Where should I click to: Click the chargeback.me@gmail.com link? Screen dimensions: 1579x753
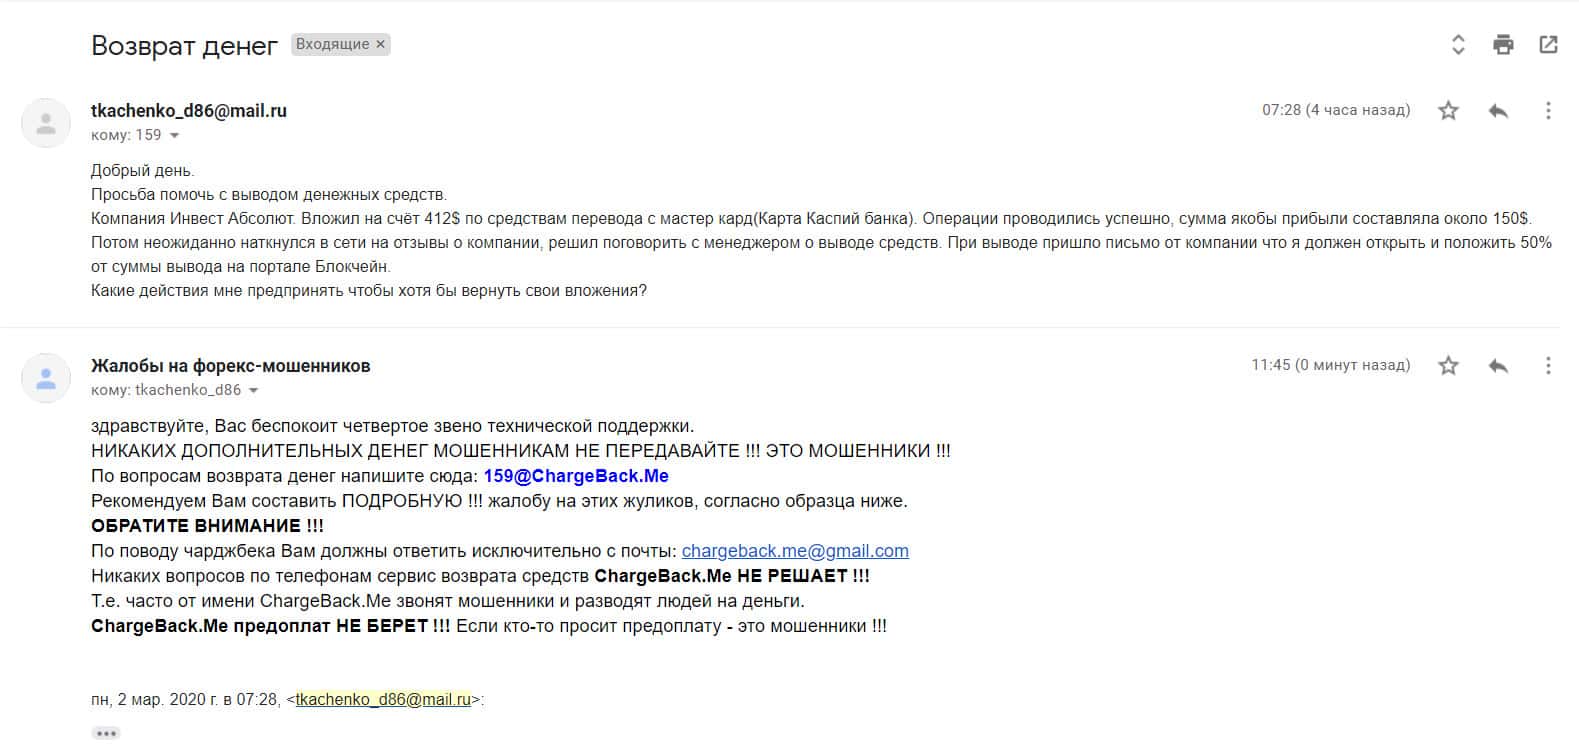pyautogui.click(x=795, y=551)
